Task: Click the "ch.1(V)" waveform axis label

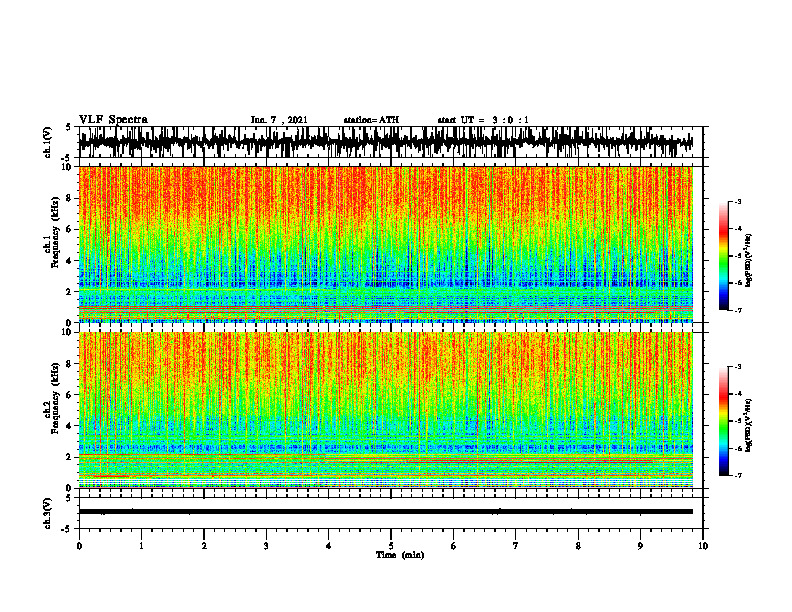Action: click(x=47, y=142)
